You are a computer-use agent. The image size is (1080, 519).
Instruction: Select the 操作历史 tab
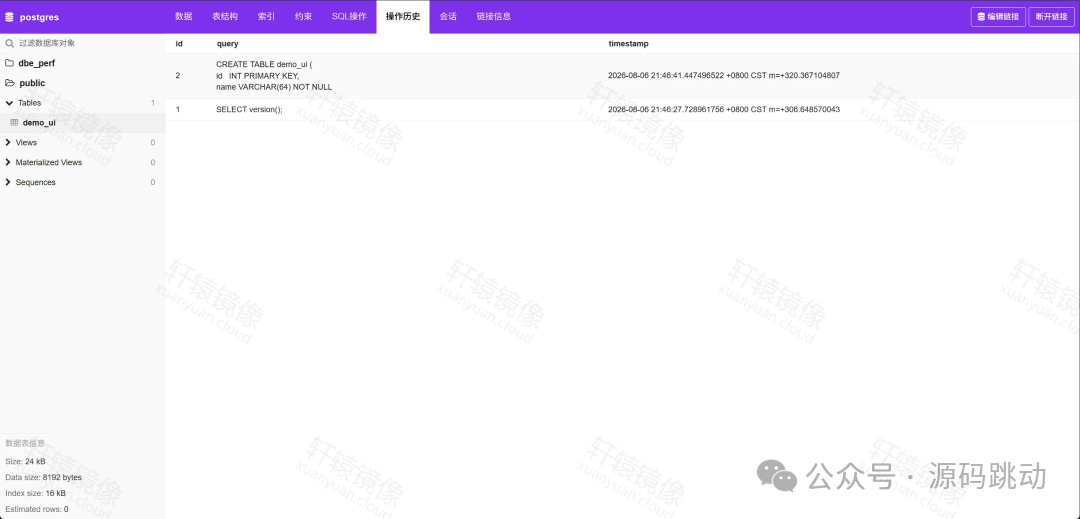[x=403, y=17]
